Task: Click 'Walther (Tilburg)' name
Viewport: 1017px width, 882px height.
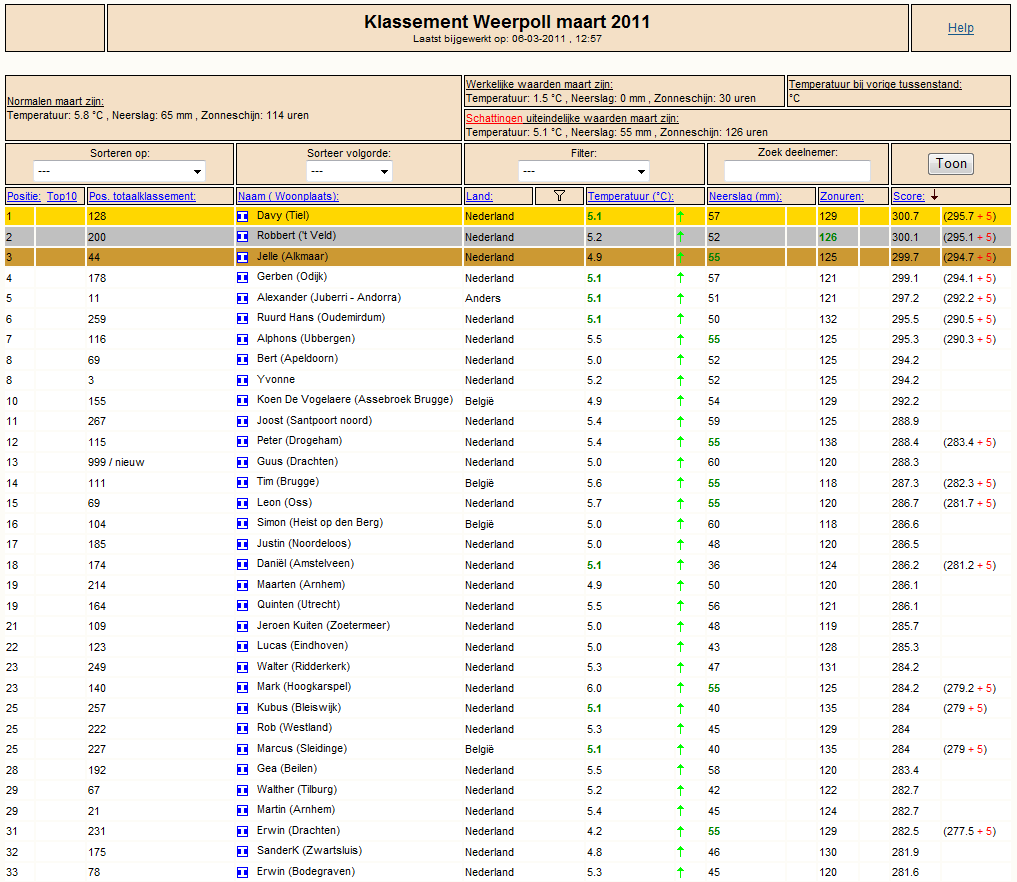Action: [296, 789]
